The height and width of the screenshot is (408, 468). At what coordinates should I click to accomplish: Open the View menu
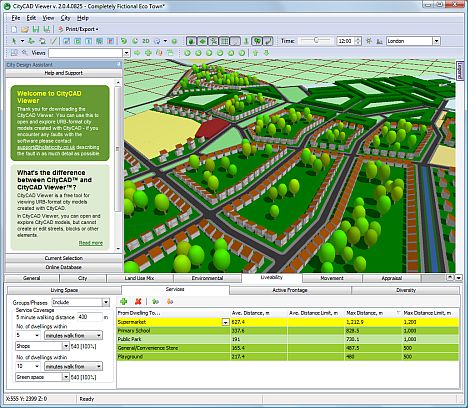point(48,18)
